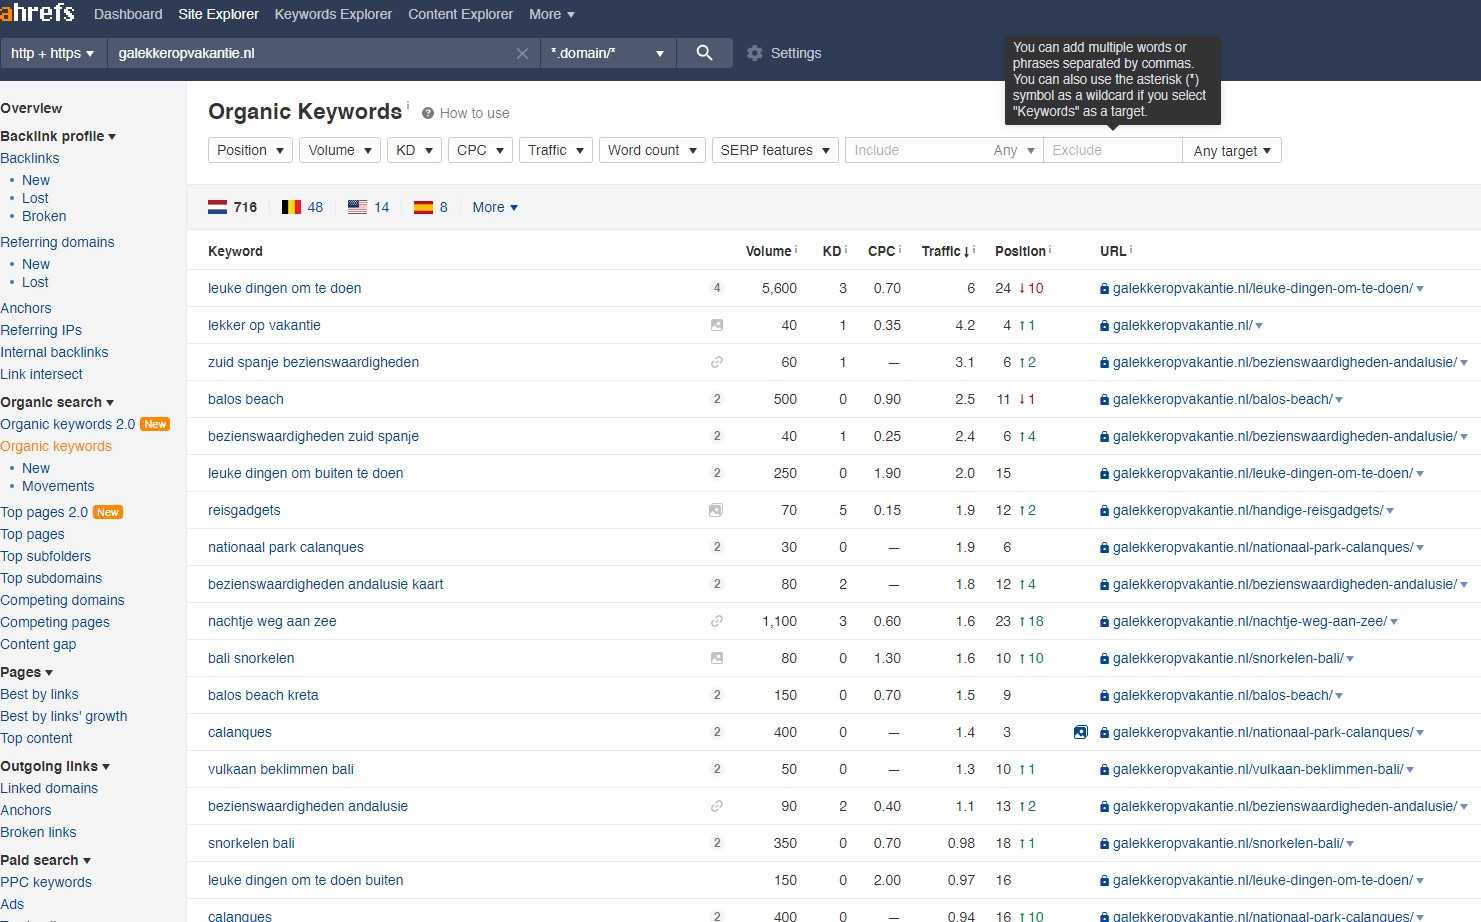Click sitelinks icon for zuid spanje bezienswaardigheden
Image resolution: width=1481 pixels, height=922 pixels.
pyautogui.click(x=717, y=362)
